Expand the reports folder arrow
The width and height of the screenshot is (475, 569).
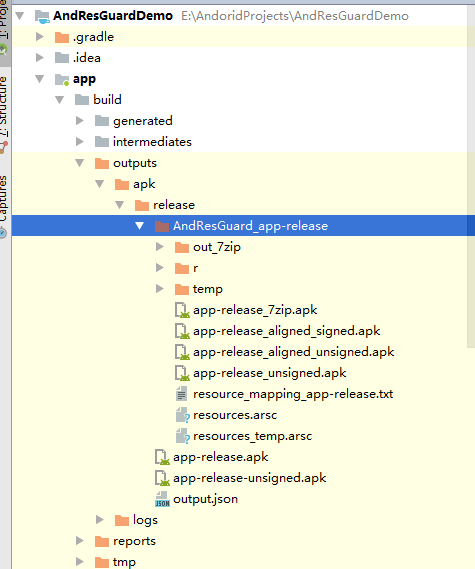click(x=80, y=541)
